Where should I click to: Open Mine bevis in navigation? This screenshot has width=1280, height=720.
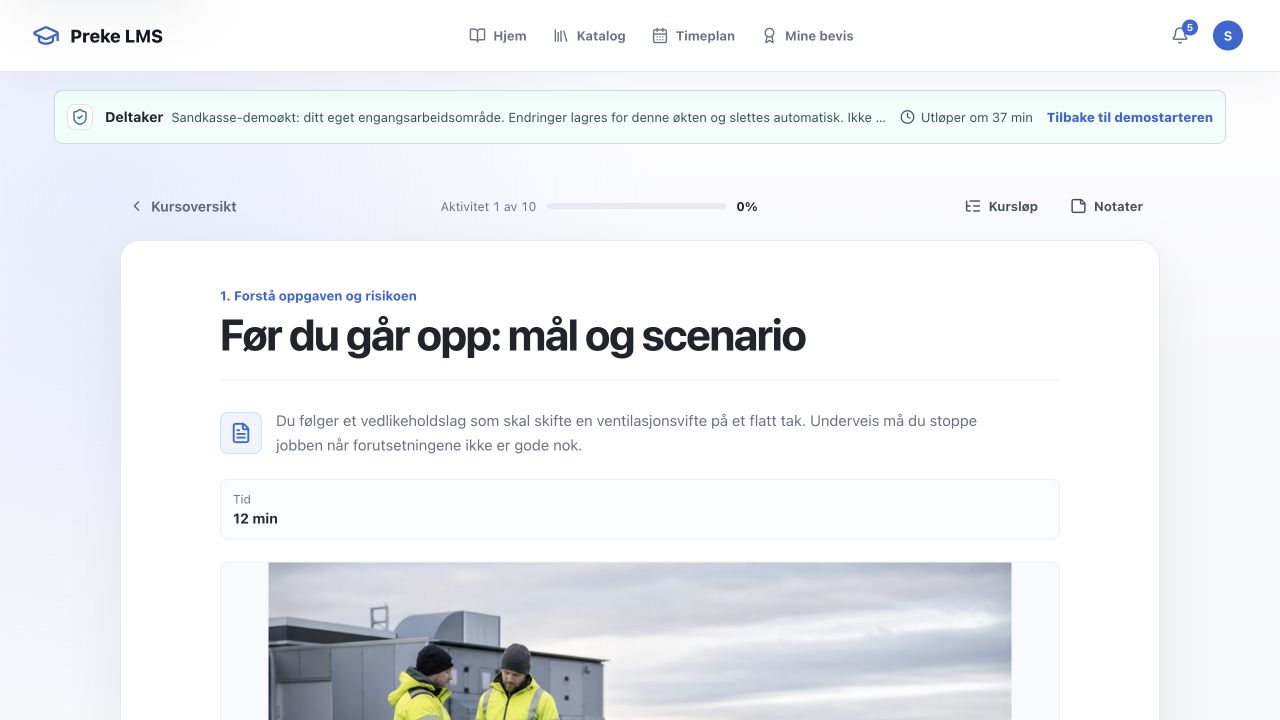pyautogui.click(x=807, y=36)
